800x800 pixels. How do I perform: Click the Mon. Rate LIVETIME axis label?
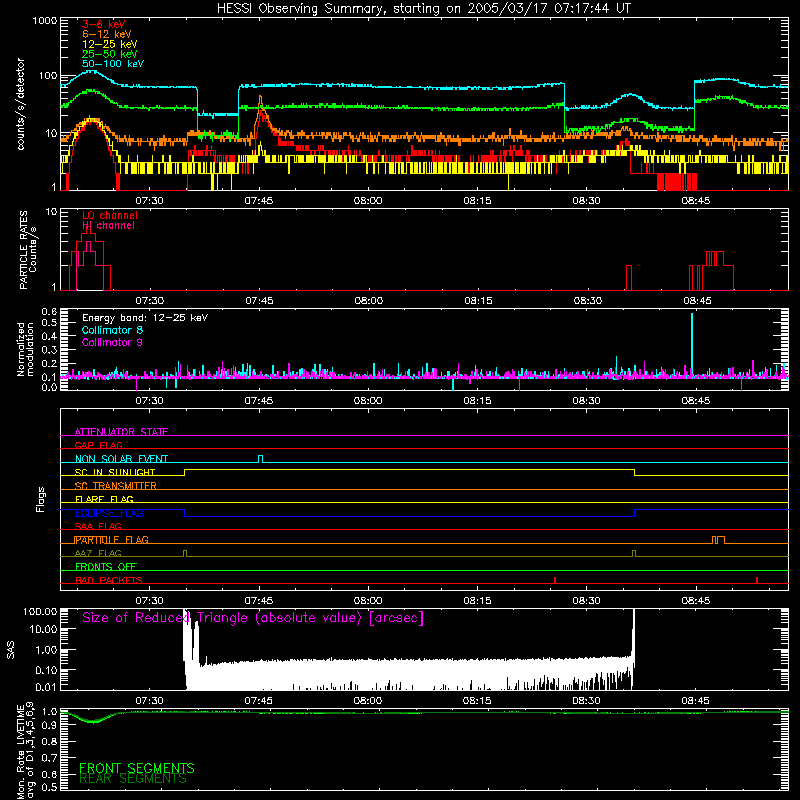26,750
